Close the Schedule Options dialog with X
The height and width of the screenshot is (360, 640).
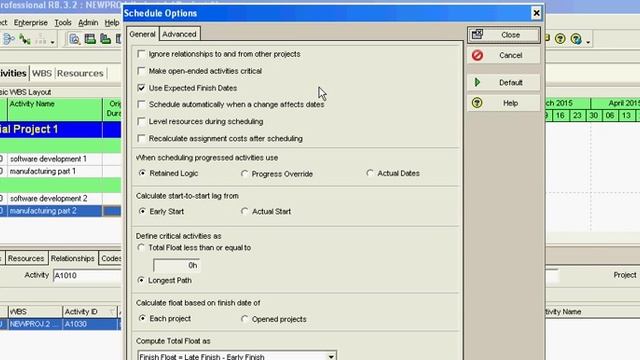(x=536, y=13)
